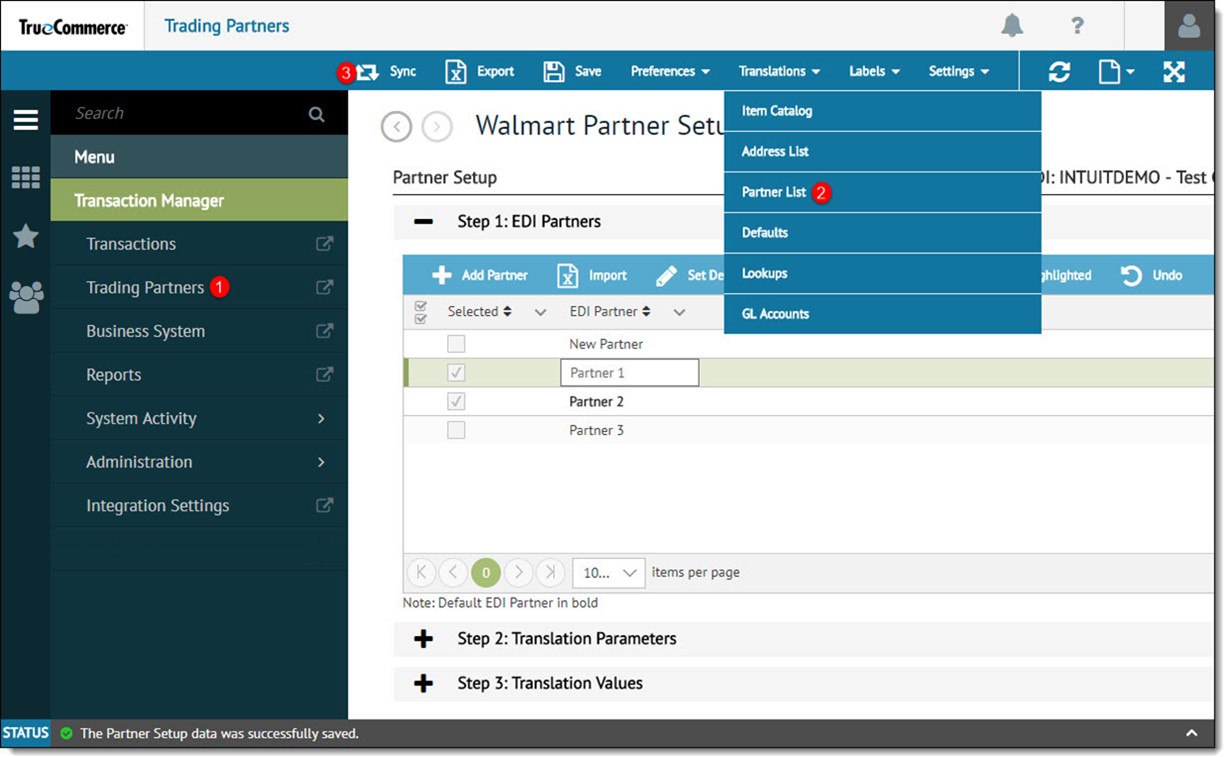Open Reports in new window icon
This screenshot has height=757, width=1224.
pos(324,374)
